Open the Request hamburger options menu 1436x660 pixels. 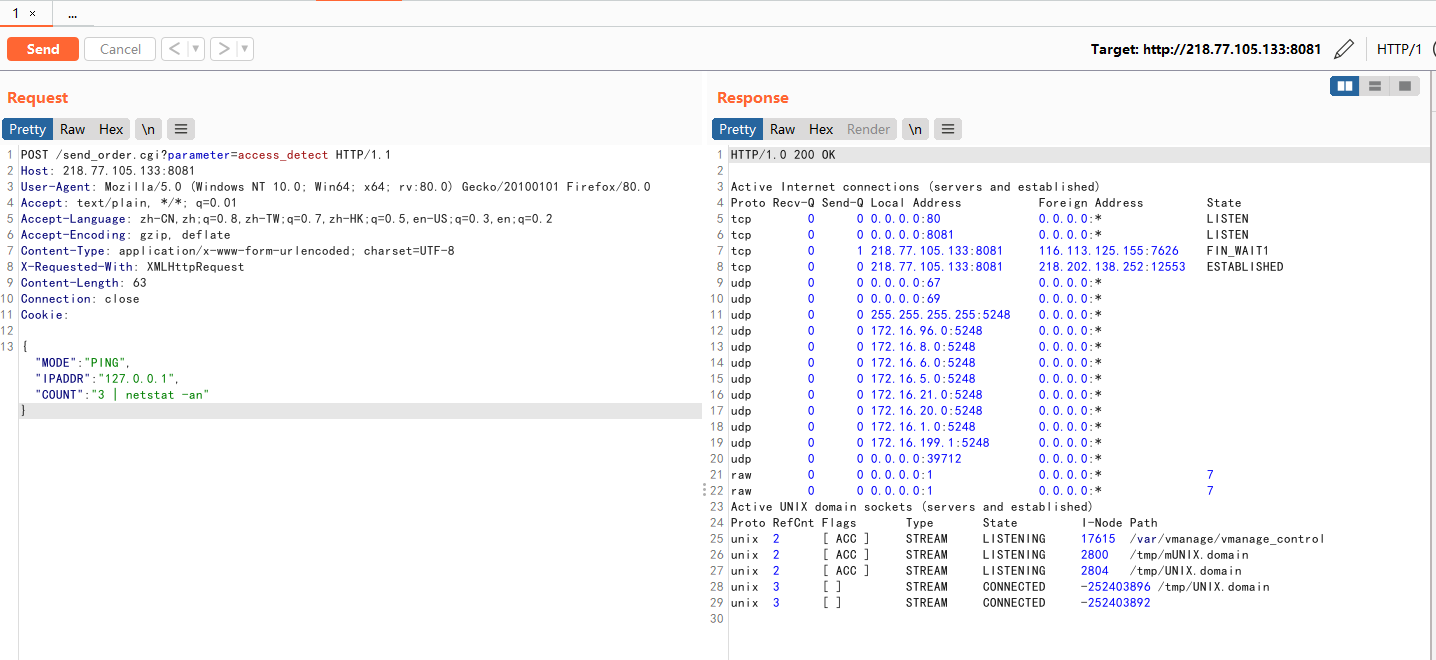click(x=180, y=129)
